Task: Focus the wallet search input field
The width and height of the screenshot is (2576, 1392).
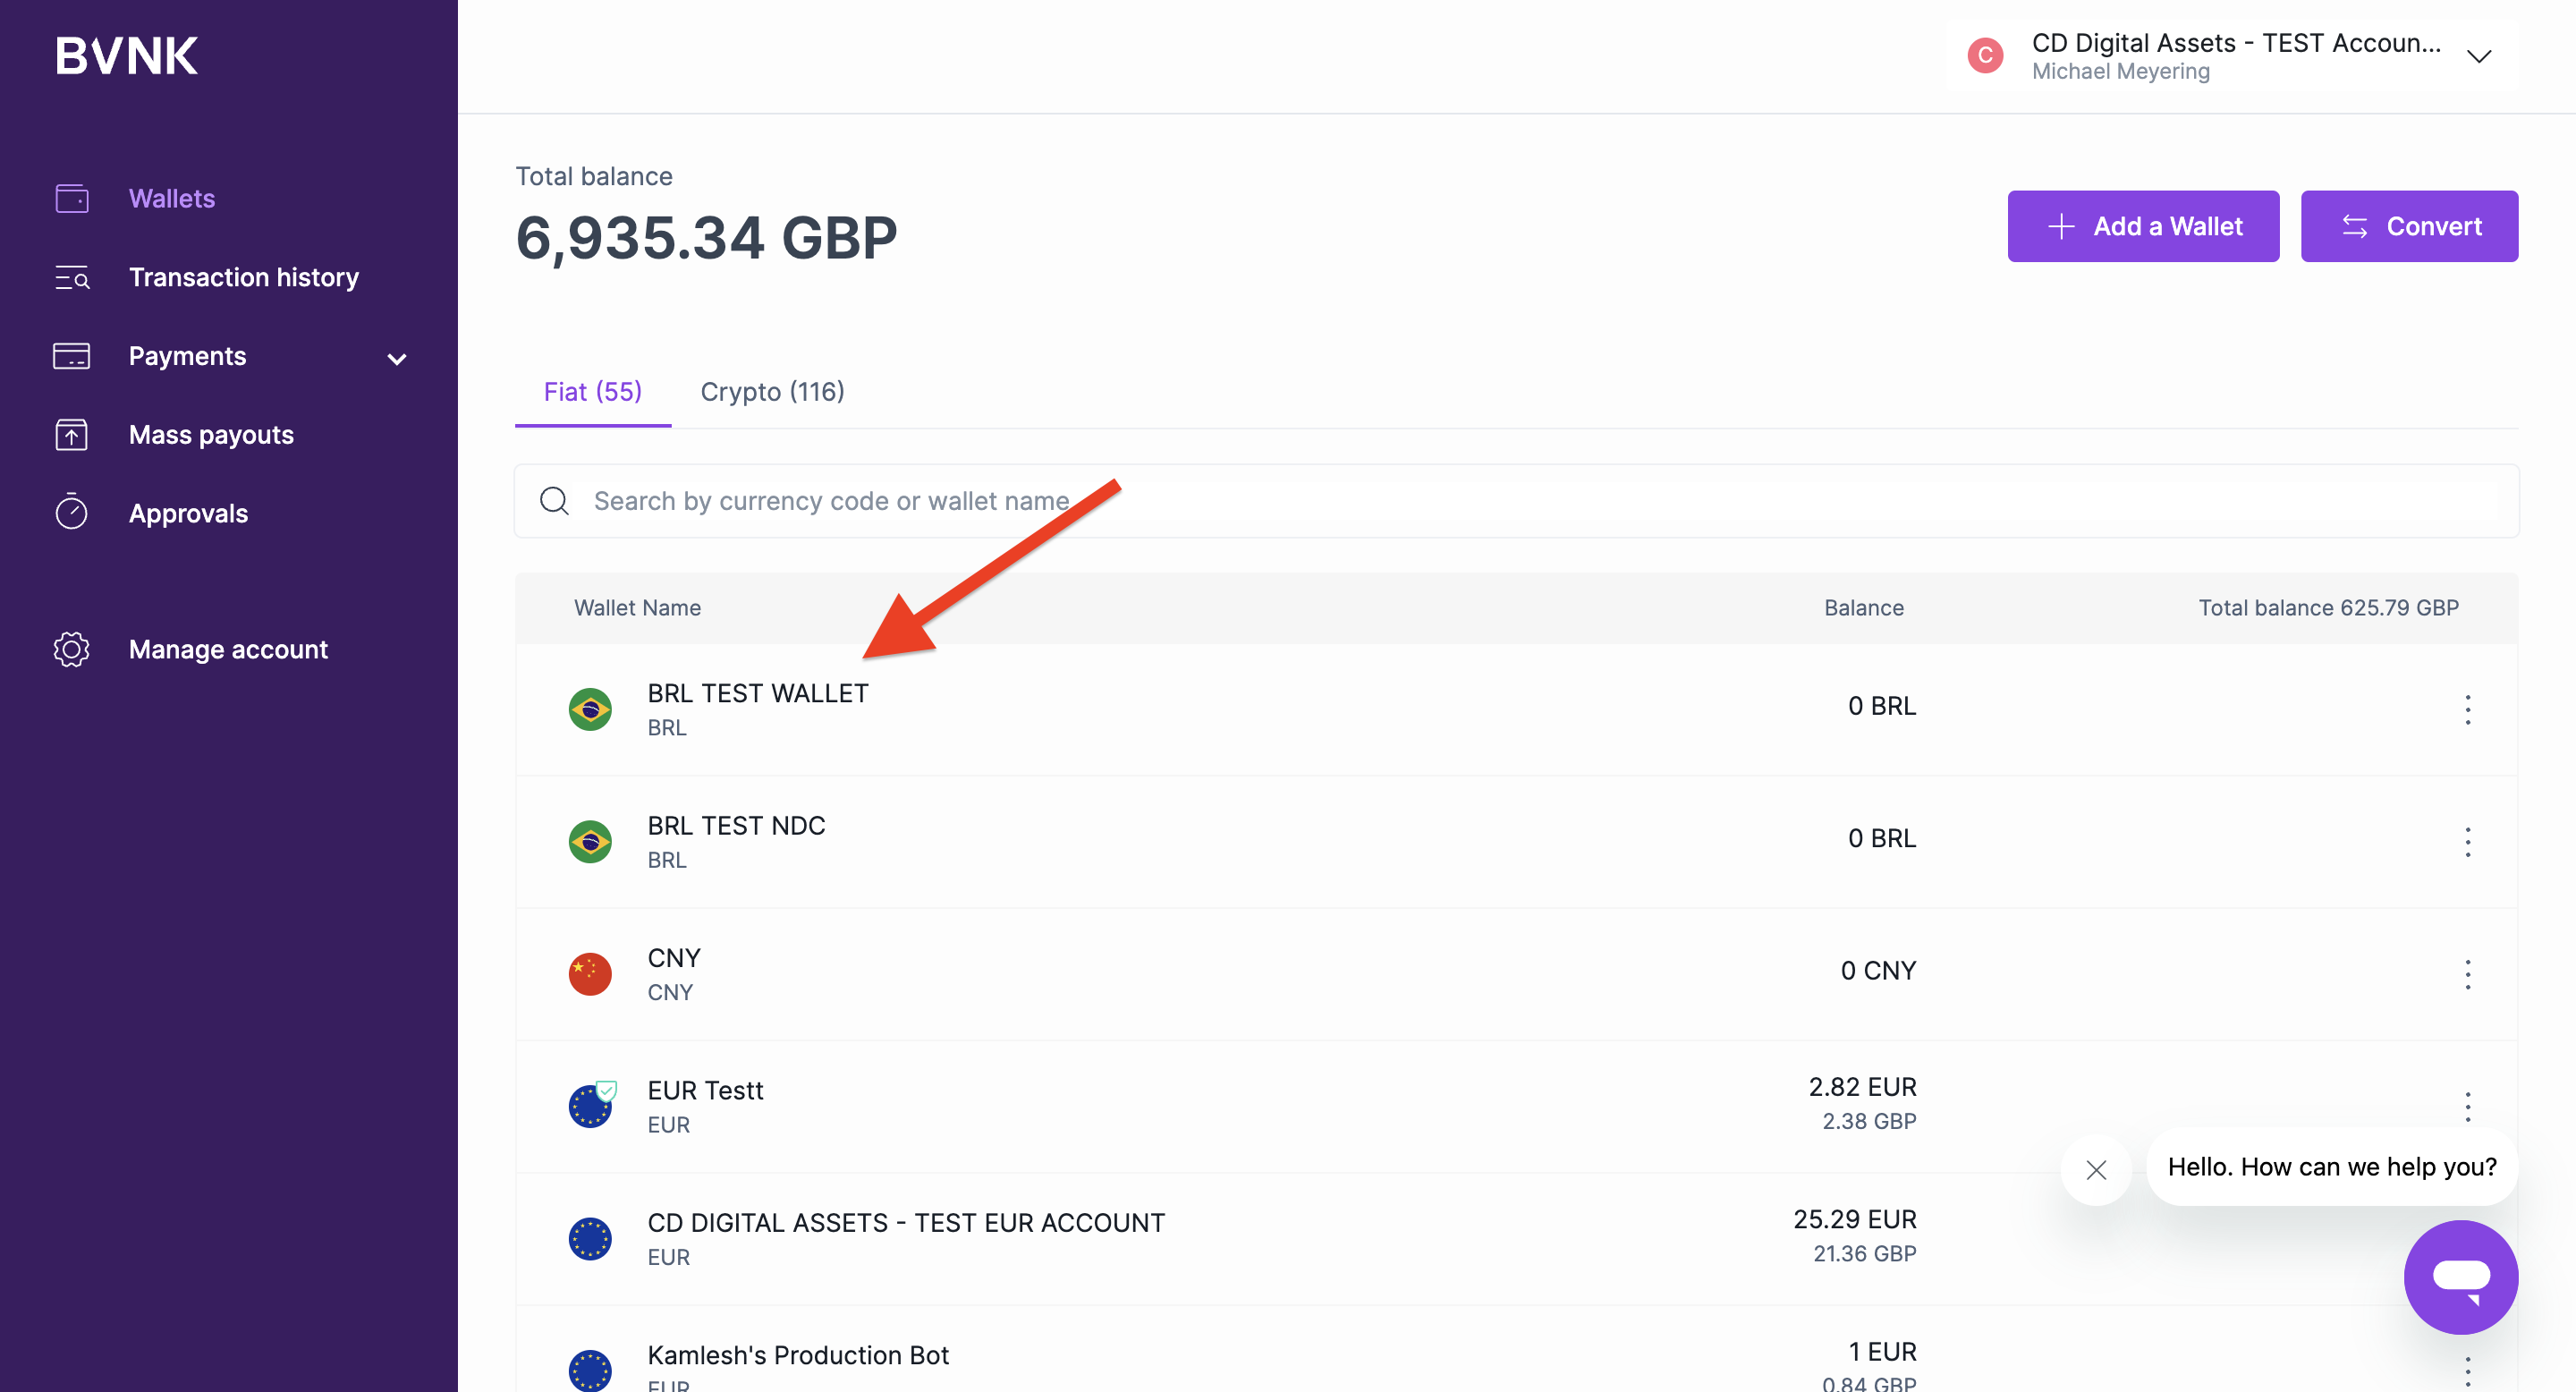Action: tap(1300, 501)
